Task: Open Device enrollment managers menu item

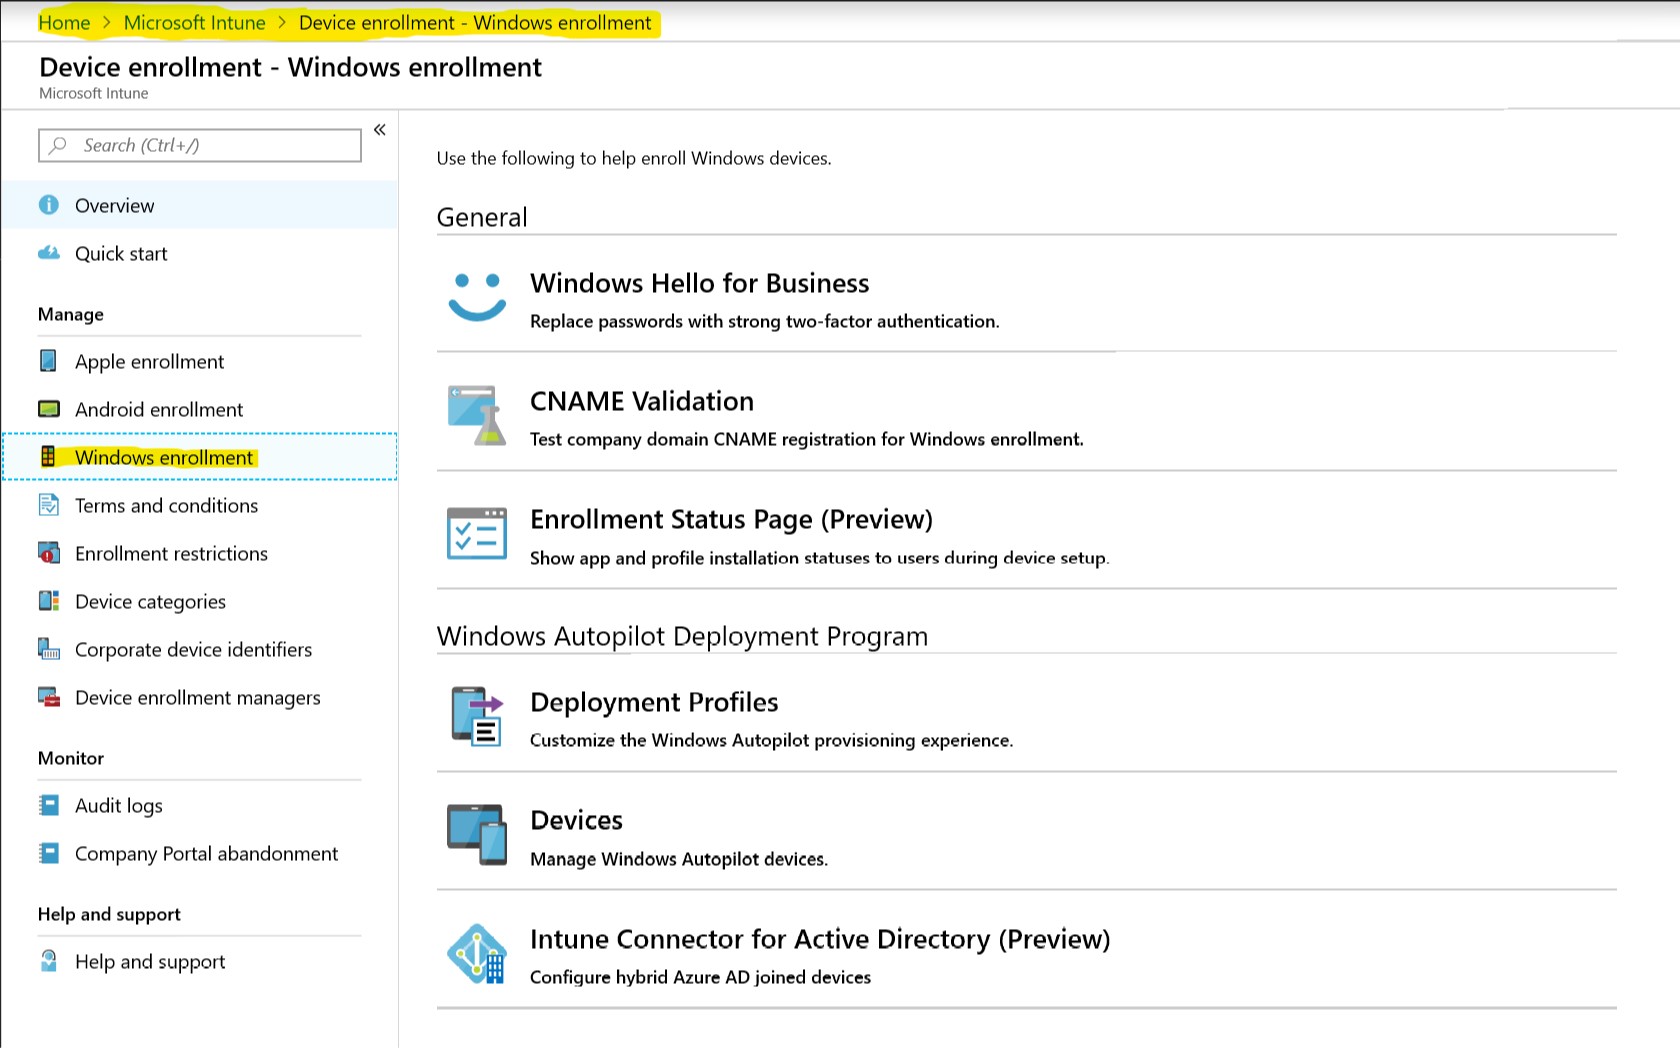Action: (x=200, y=697)
